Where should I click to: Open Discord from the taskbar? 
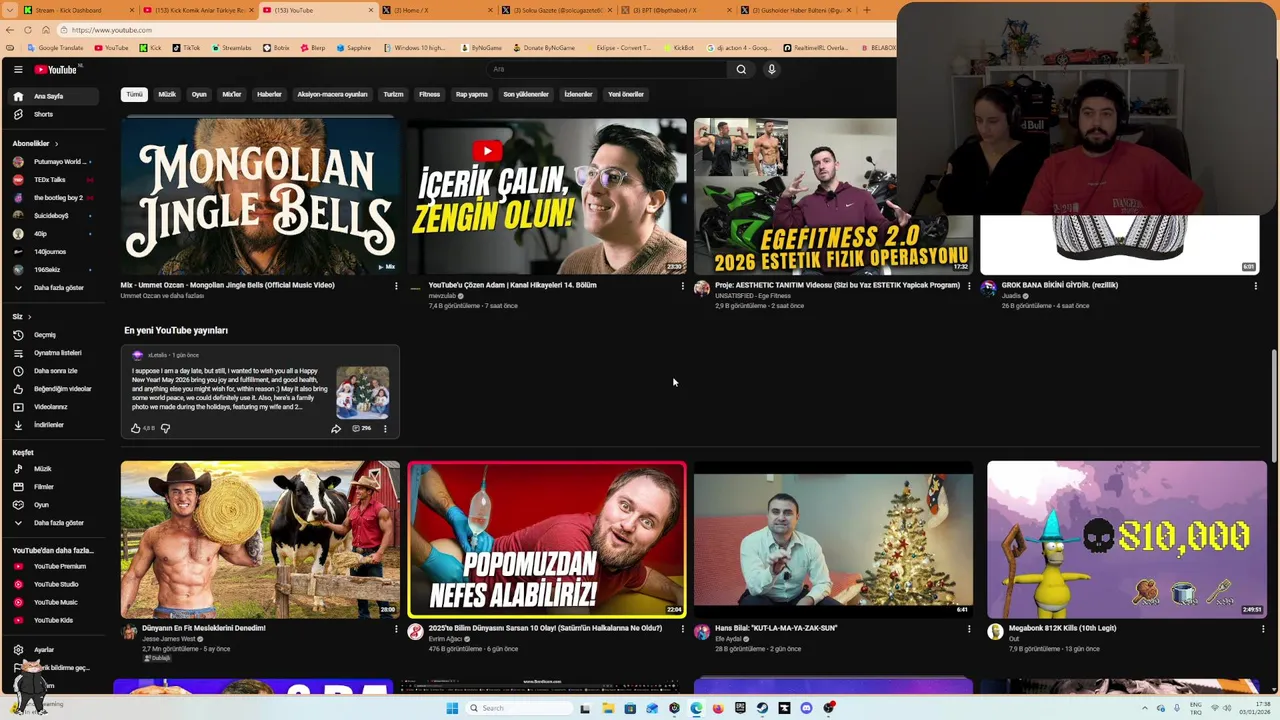806,708
